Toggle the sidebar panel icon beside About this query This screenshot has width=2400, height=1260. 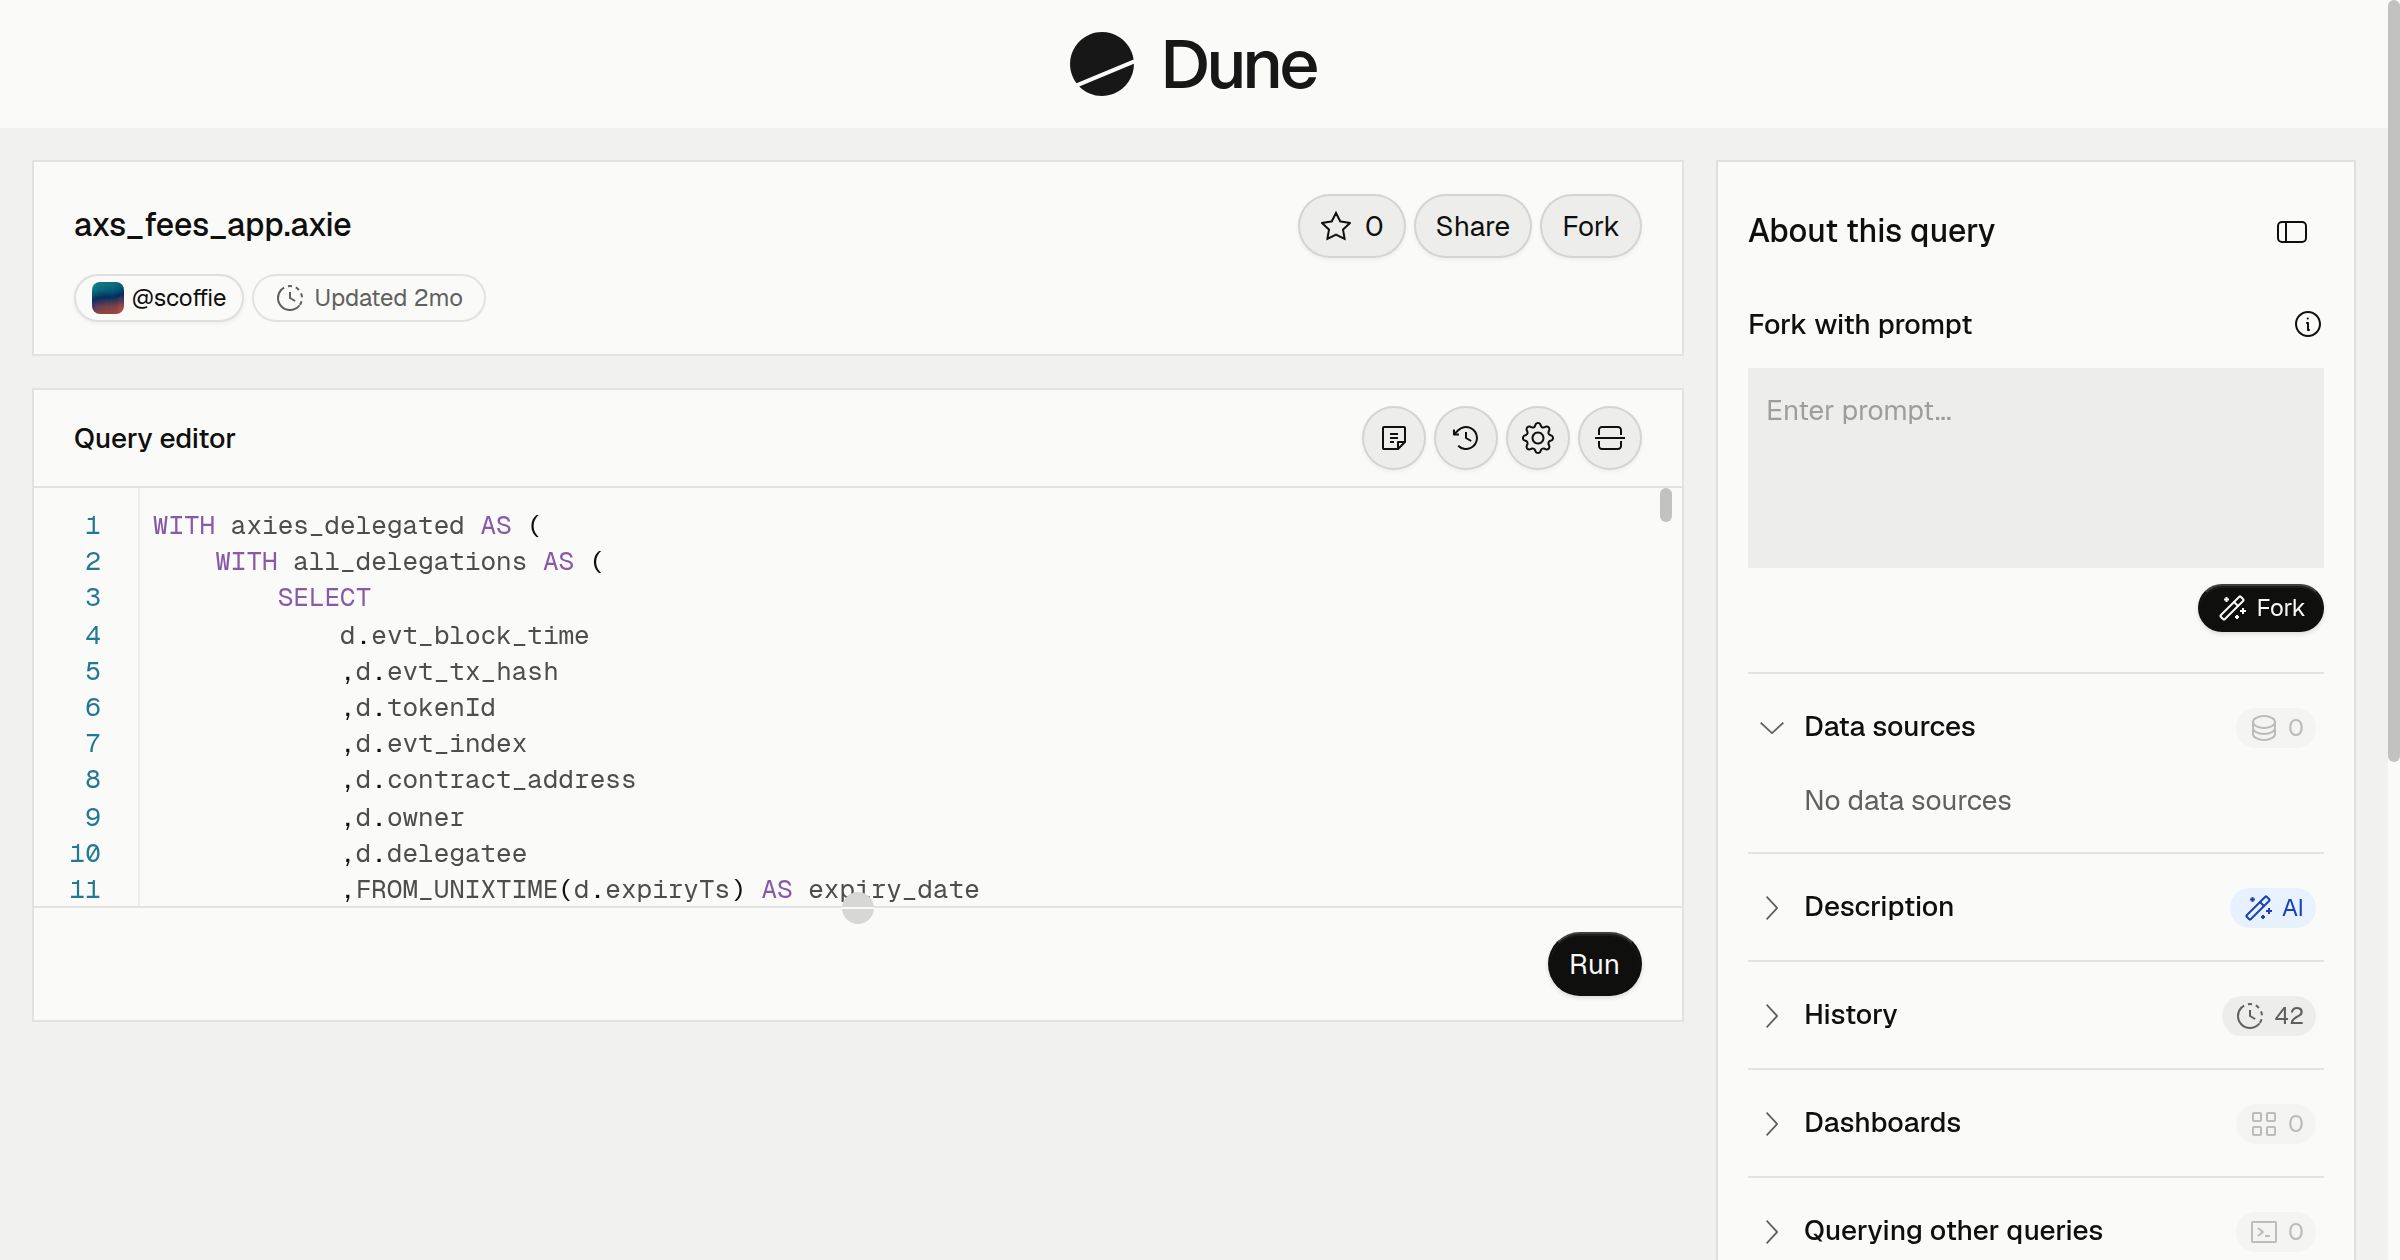tap(2291, 232)
